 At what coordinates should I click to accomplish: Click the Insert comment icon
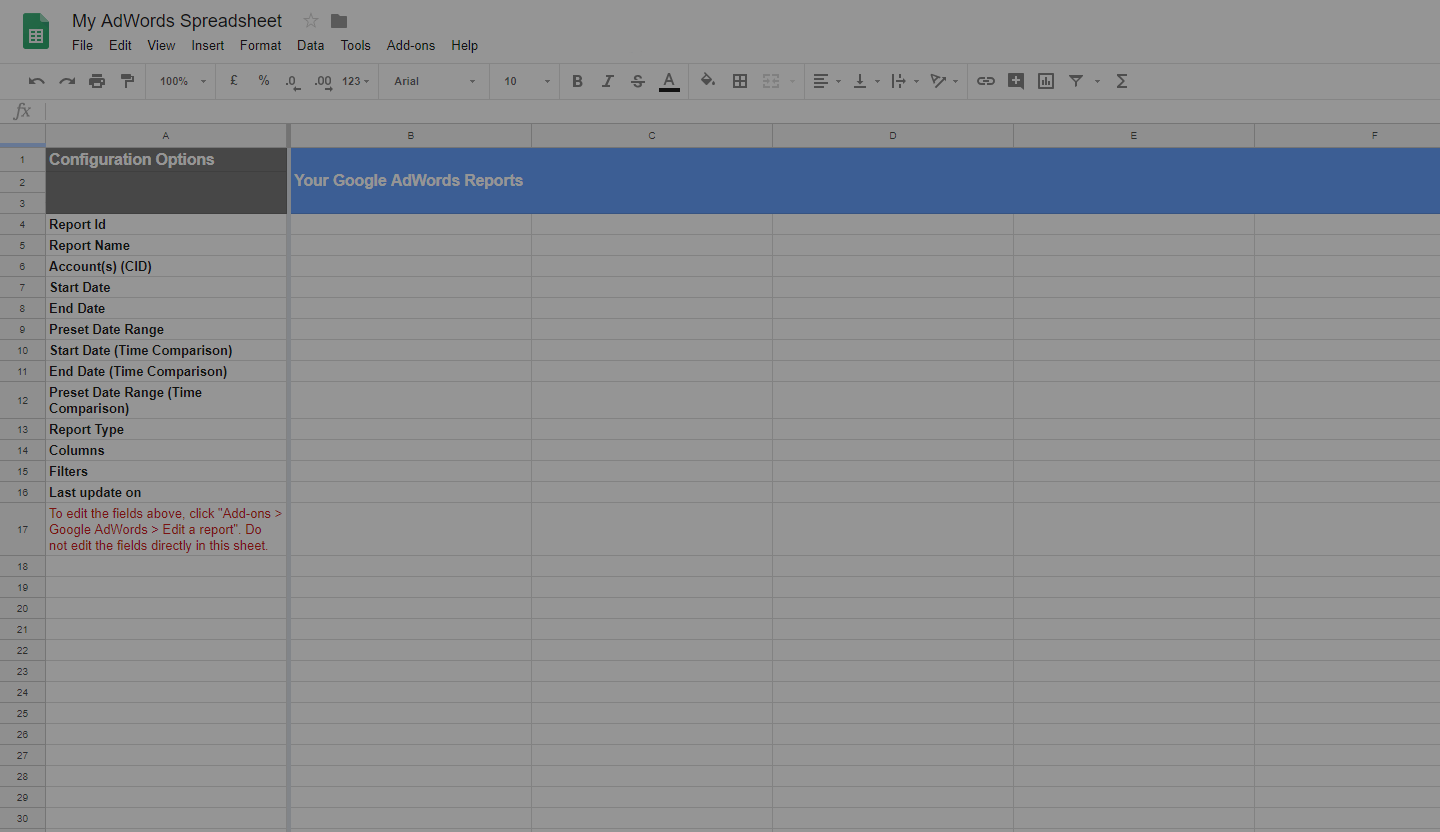(x=1016, y=81)
